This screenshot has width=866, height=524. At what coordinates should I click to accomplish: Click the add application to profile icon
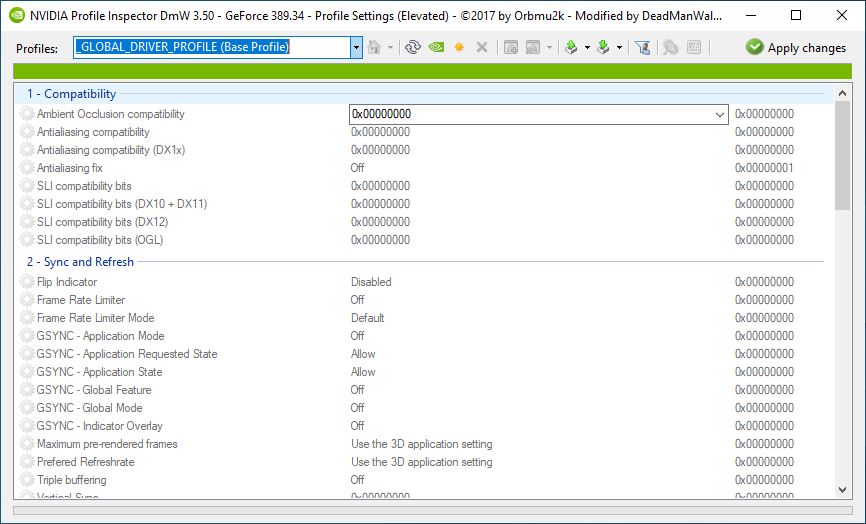511,47
